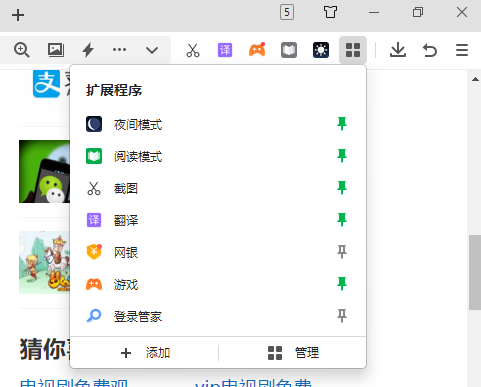Click the Alipay logo on the page
Screen dimensions: 481x387
pyautogui.click(x=46, y=84)
